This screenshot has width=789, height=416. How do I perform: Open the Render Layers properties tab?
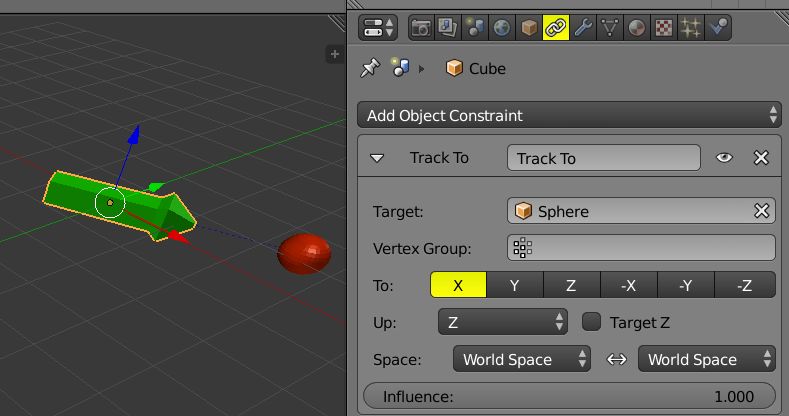pyautogui.click(x=447, y=28)
